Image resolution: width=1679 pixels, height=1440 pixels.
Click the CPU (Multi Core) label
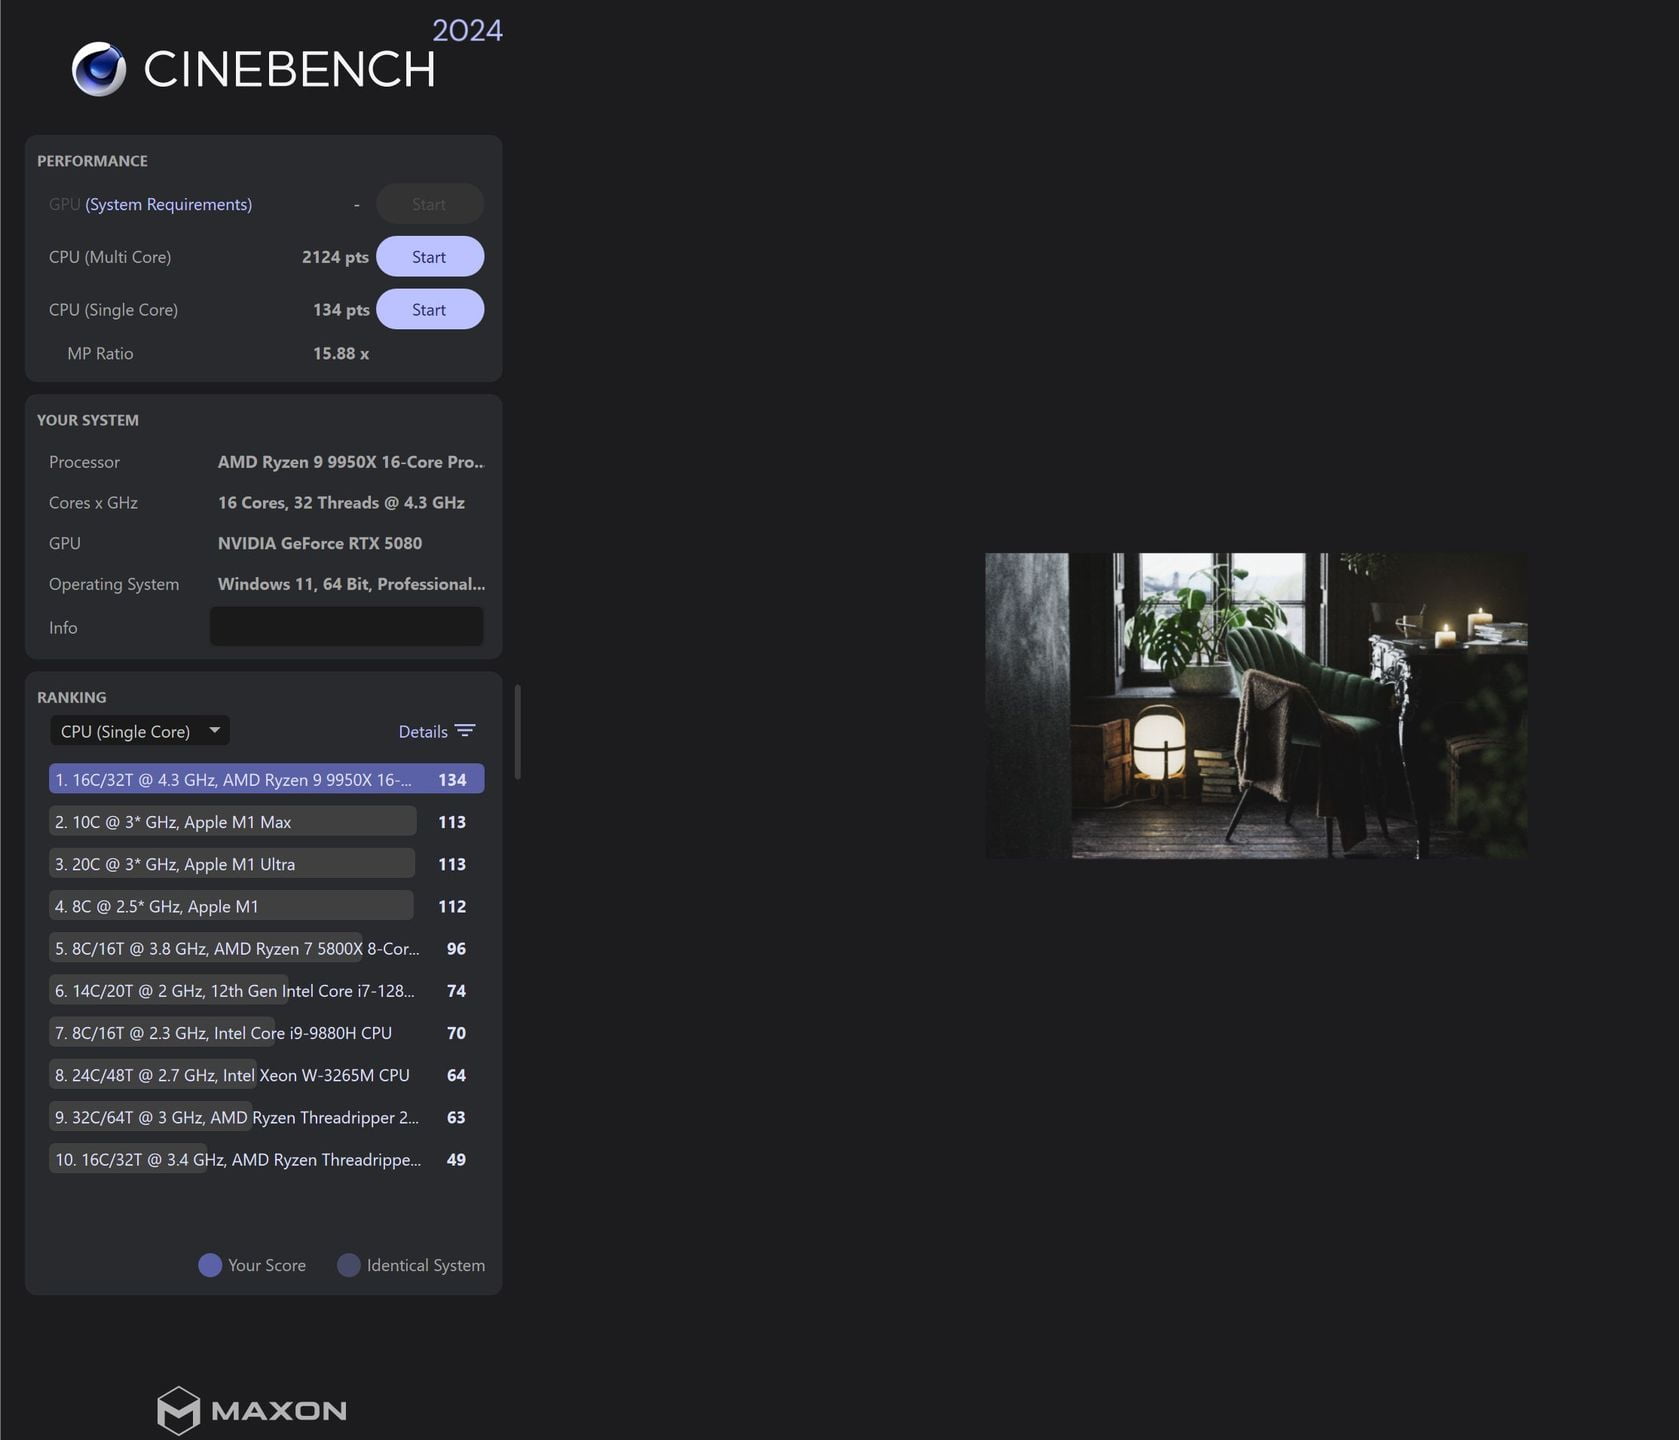tap(110, 257)
